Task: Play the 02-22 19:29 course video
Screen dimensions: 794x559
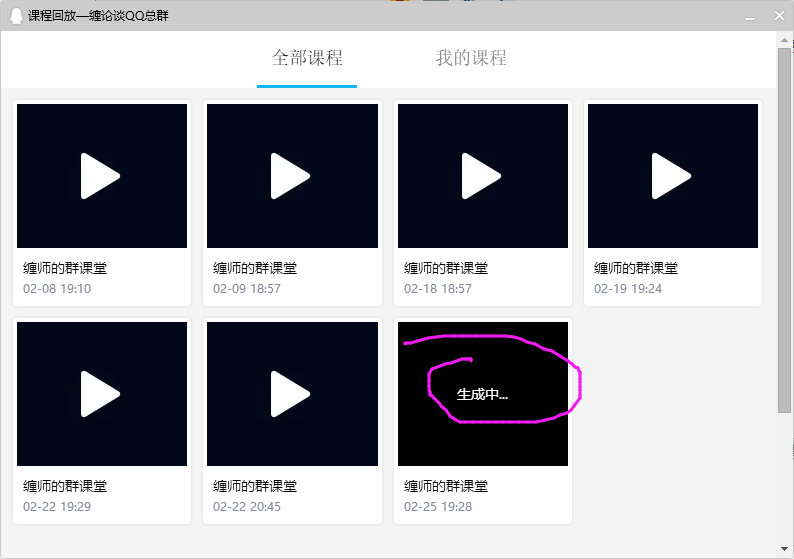Action: pyautogui.click(x=102, y=394)
